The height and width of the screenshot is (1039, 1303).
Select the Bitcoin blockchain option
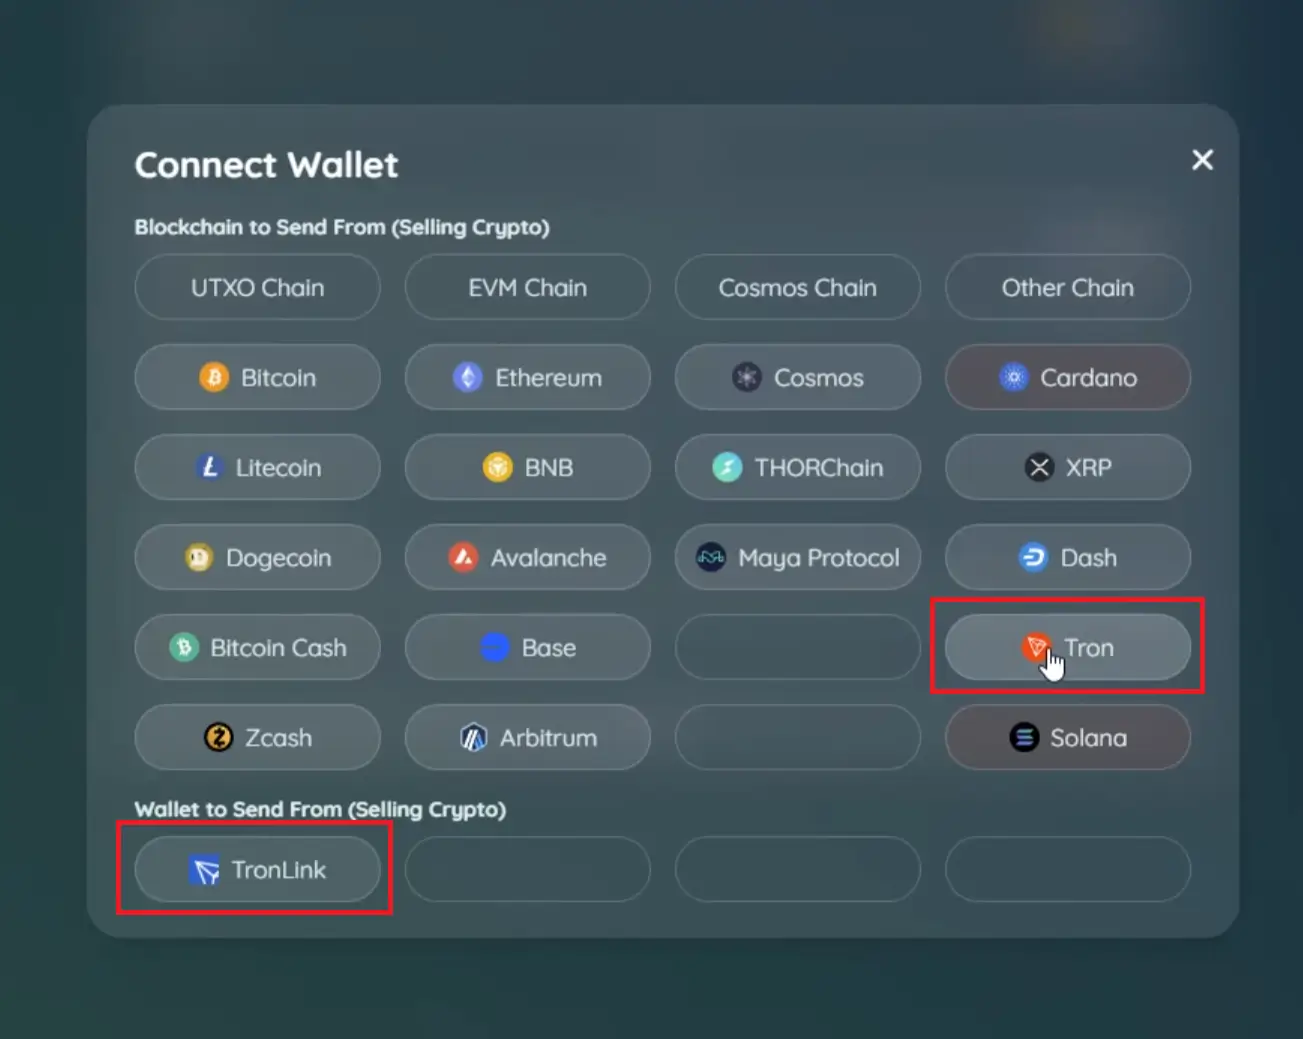tap(257, 378)
